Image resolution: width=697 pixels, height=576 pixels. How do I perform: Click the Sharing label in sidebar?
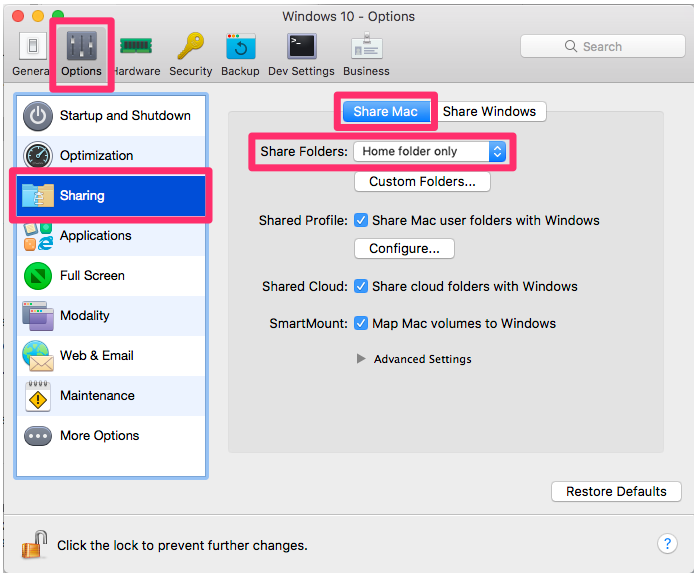tap(82, 196)
